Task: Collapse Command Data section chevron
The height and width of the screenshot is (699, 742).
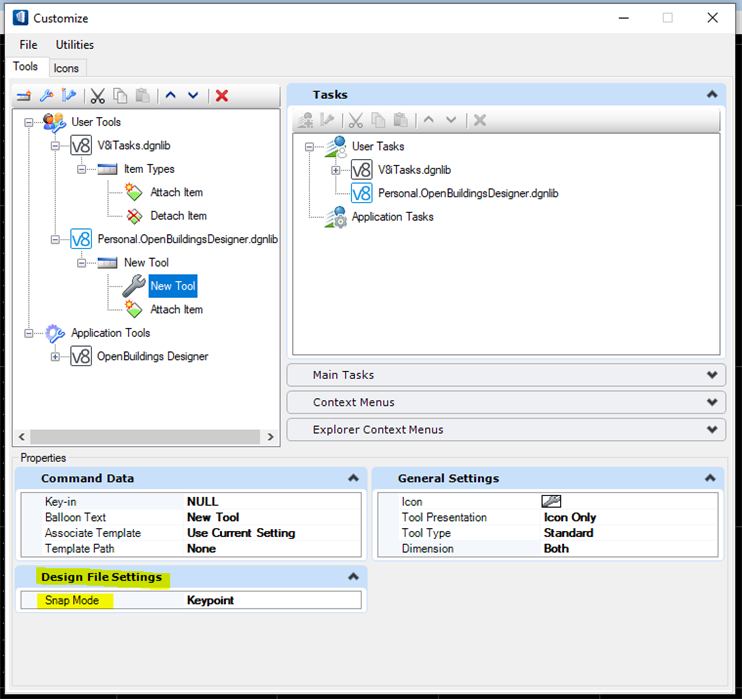Action: tap(353, 478)
